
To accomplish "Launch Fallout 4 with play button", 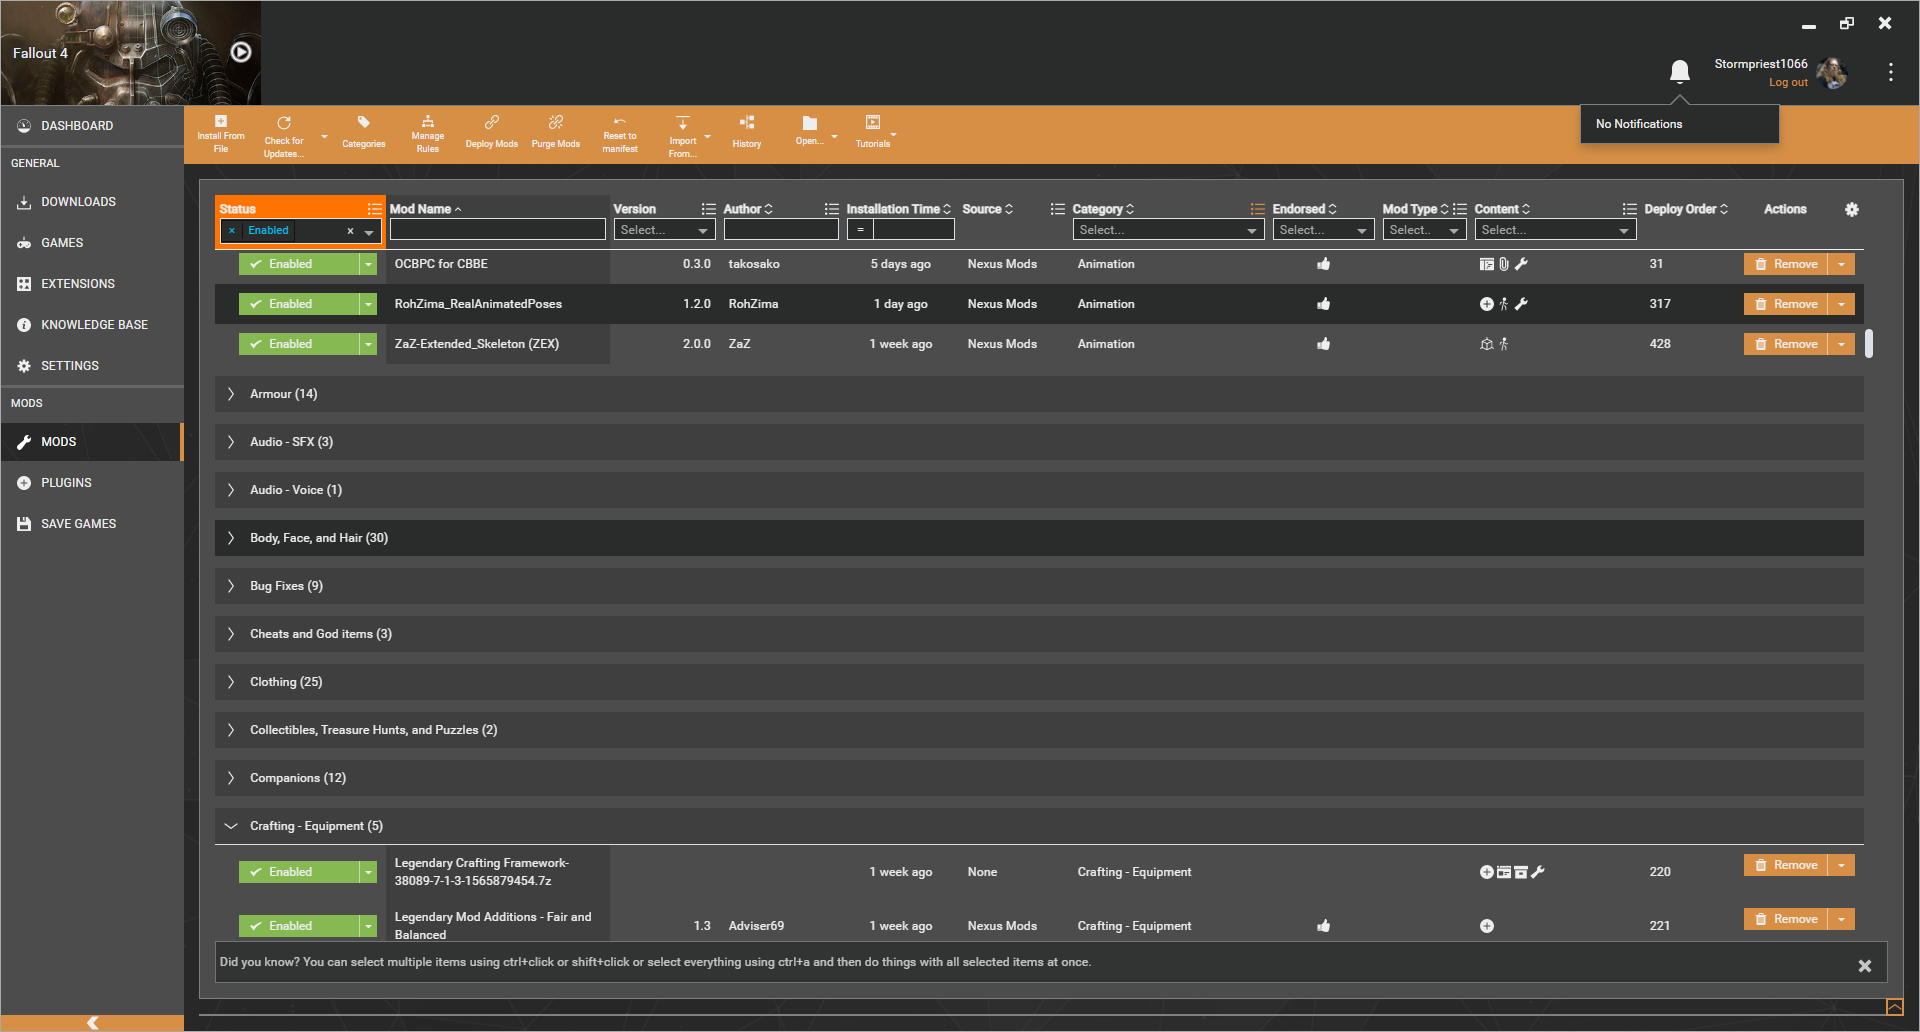I will coord(241,52).
